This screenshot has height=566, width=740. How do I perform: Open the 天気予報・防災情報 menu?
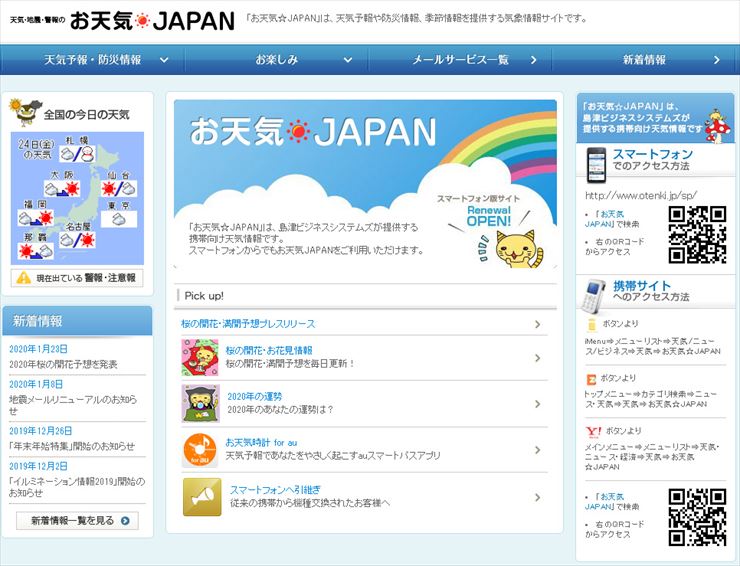[92, 60]
